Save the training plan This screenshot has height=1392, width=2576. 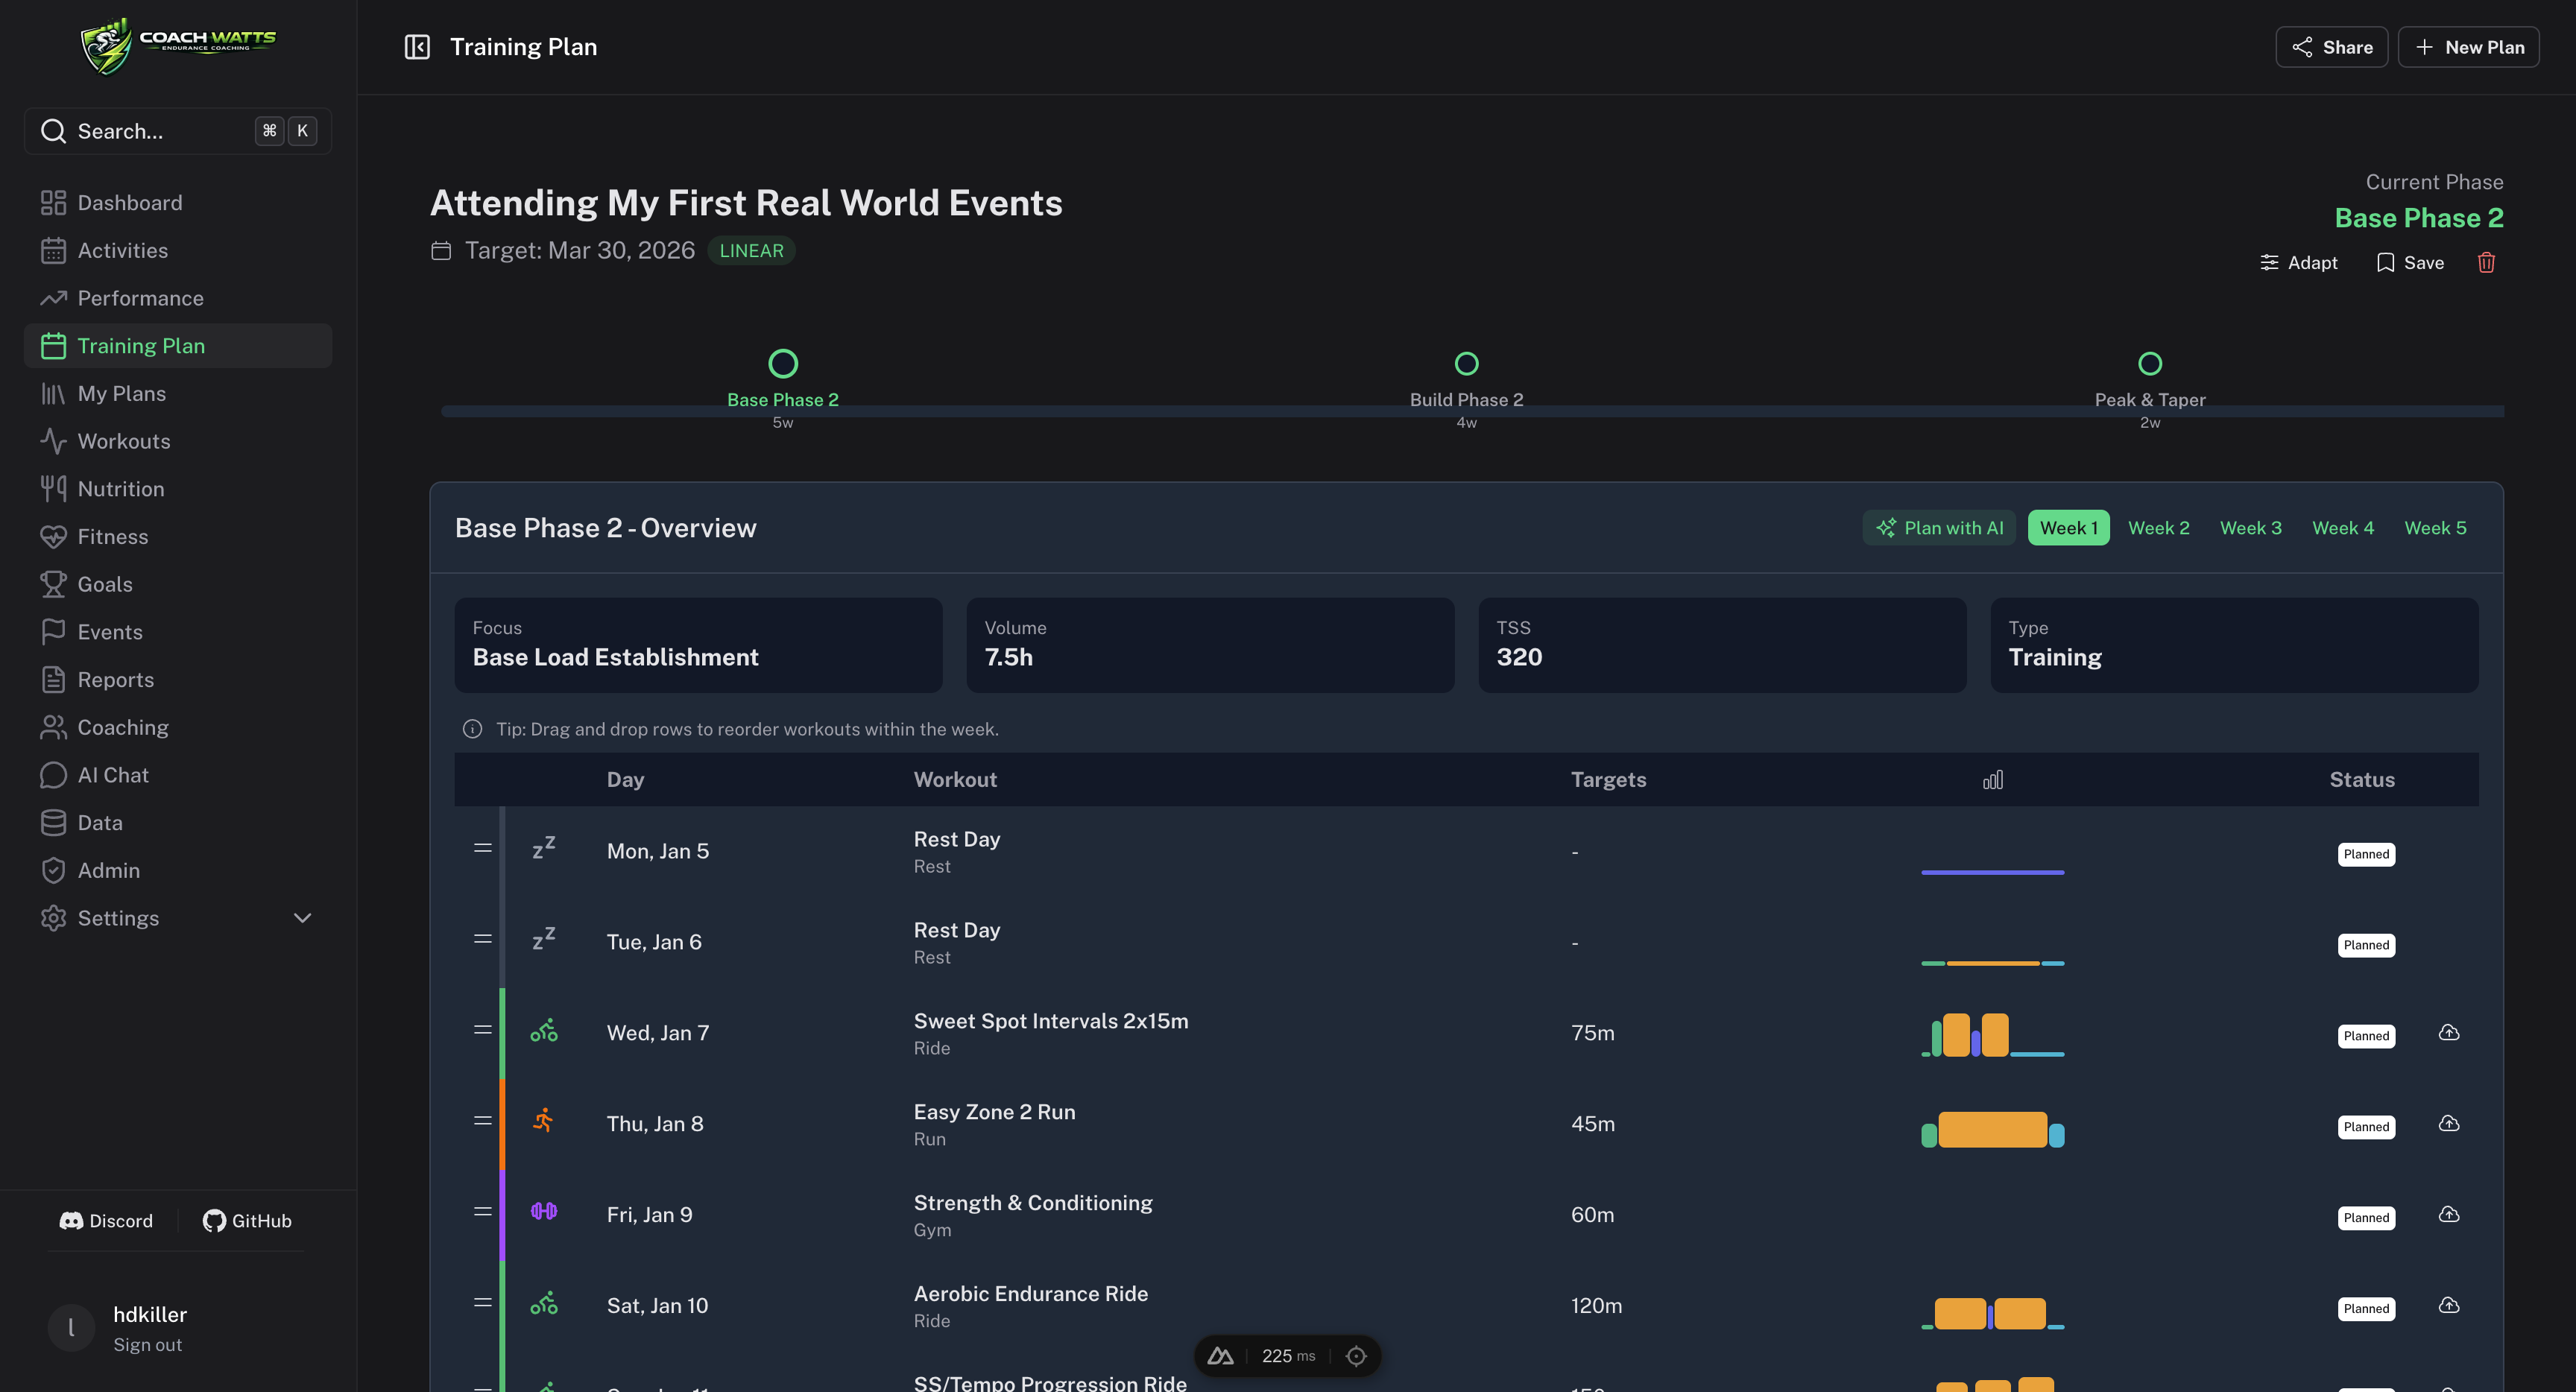(x=2410, y=263)
